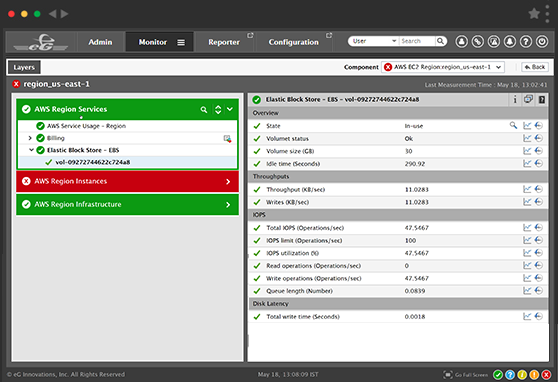Click the up-down sort arrows in Region Services
Screen dimensions: 558x382
tap(218, 110)
